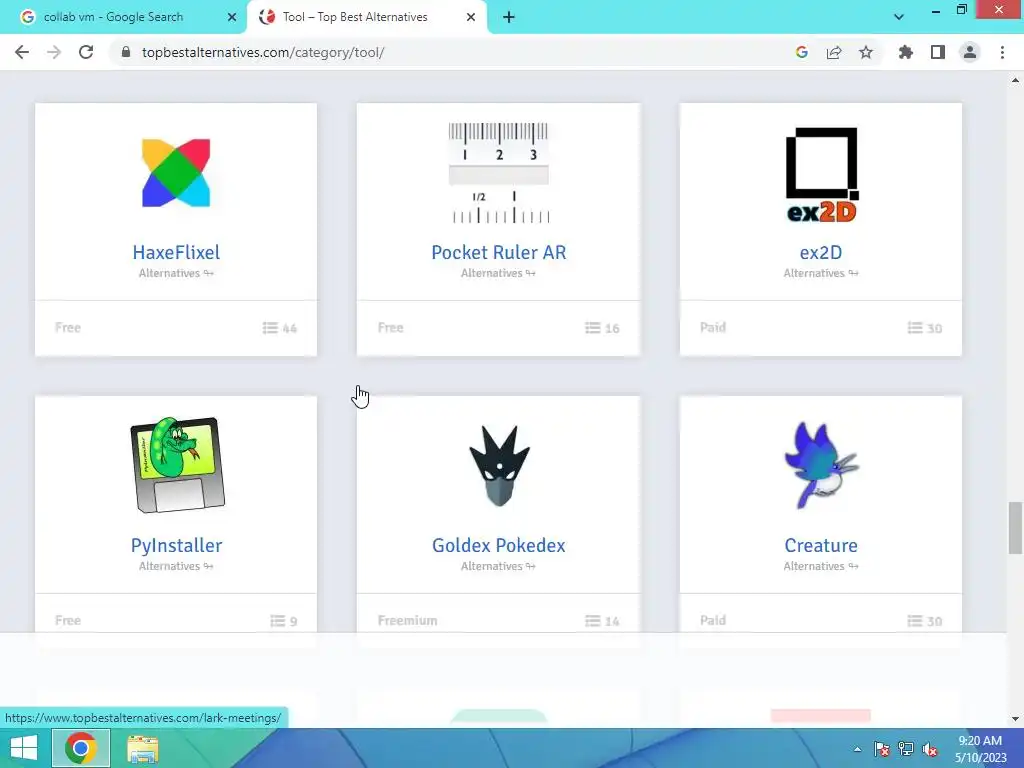This screenshot has width=1024, height=768.
Task: Click the muted volume tray icon
Action: 930,749
